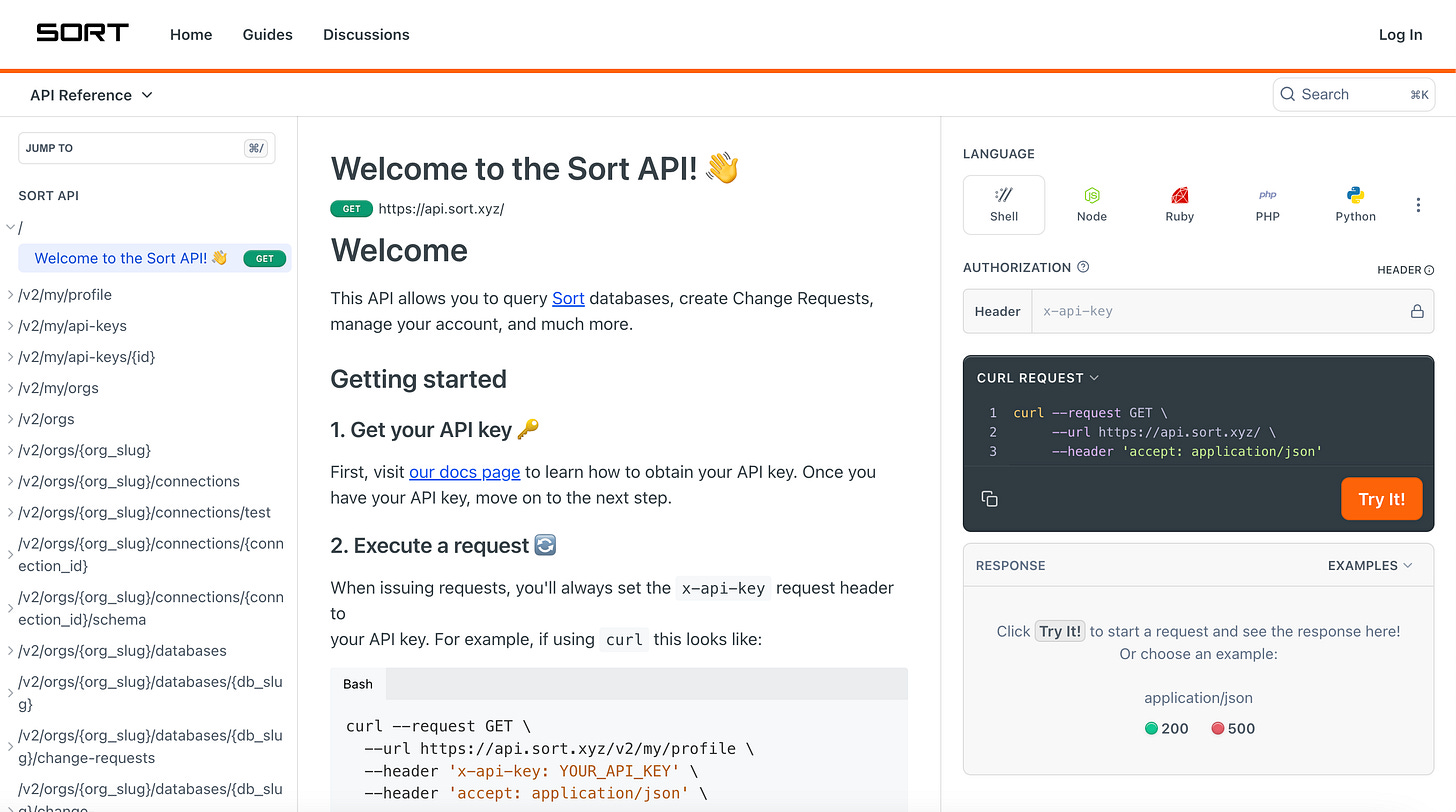Click the GET badge under page title
This screenshot has height=812, width=1456.
click(351, 209)
